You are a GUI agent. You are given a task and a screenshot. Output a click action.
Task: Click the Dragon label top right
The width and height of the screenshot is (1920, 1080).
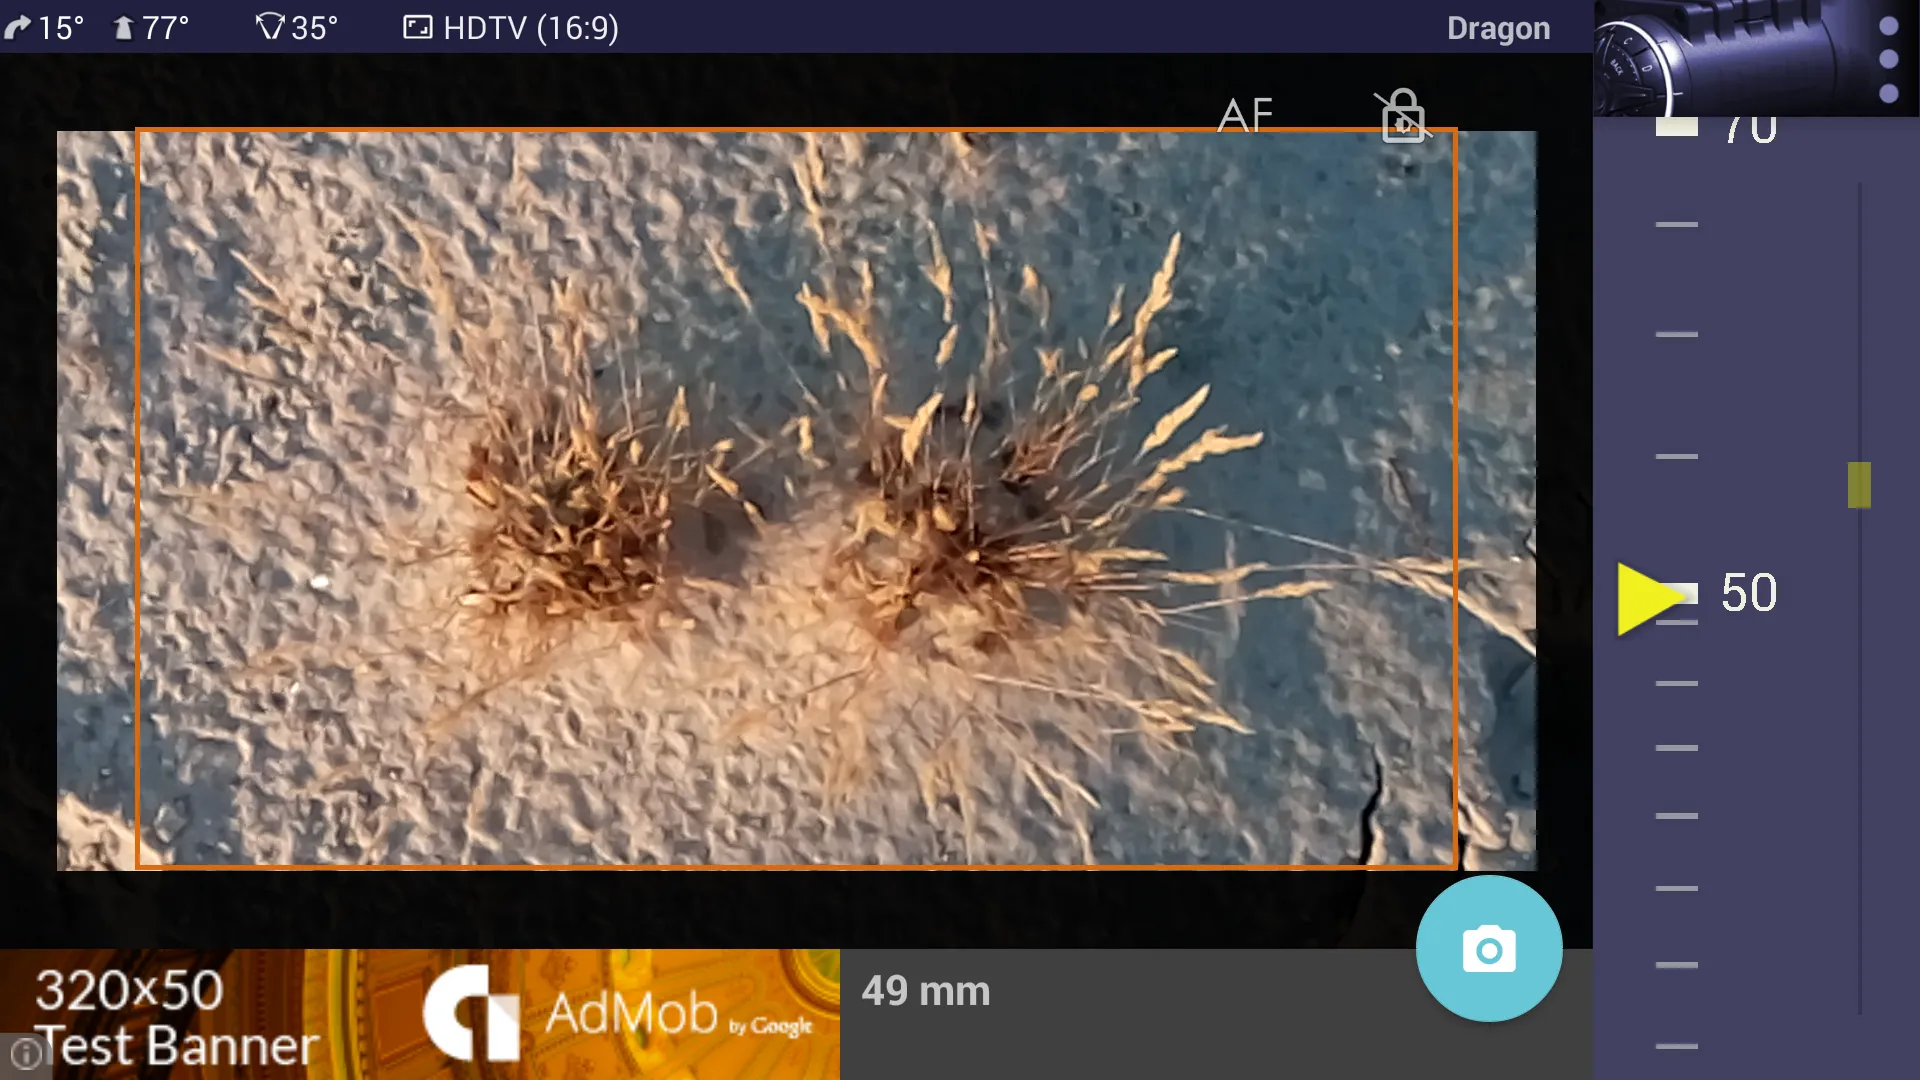pyautogui.click(x=1499, y=26)
